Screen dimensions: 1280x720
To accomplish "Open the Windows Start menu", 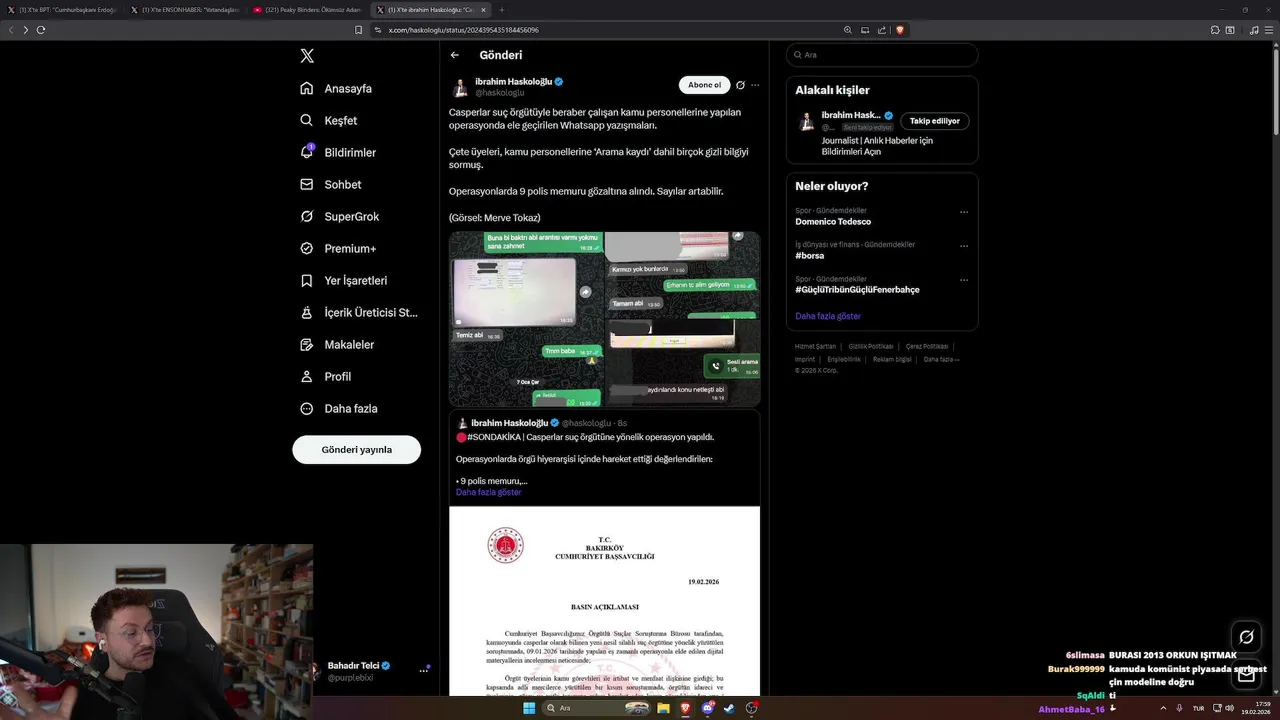I will [529, 708].
